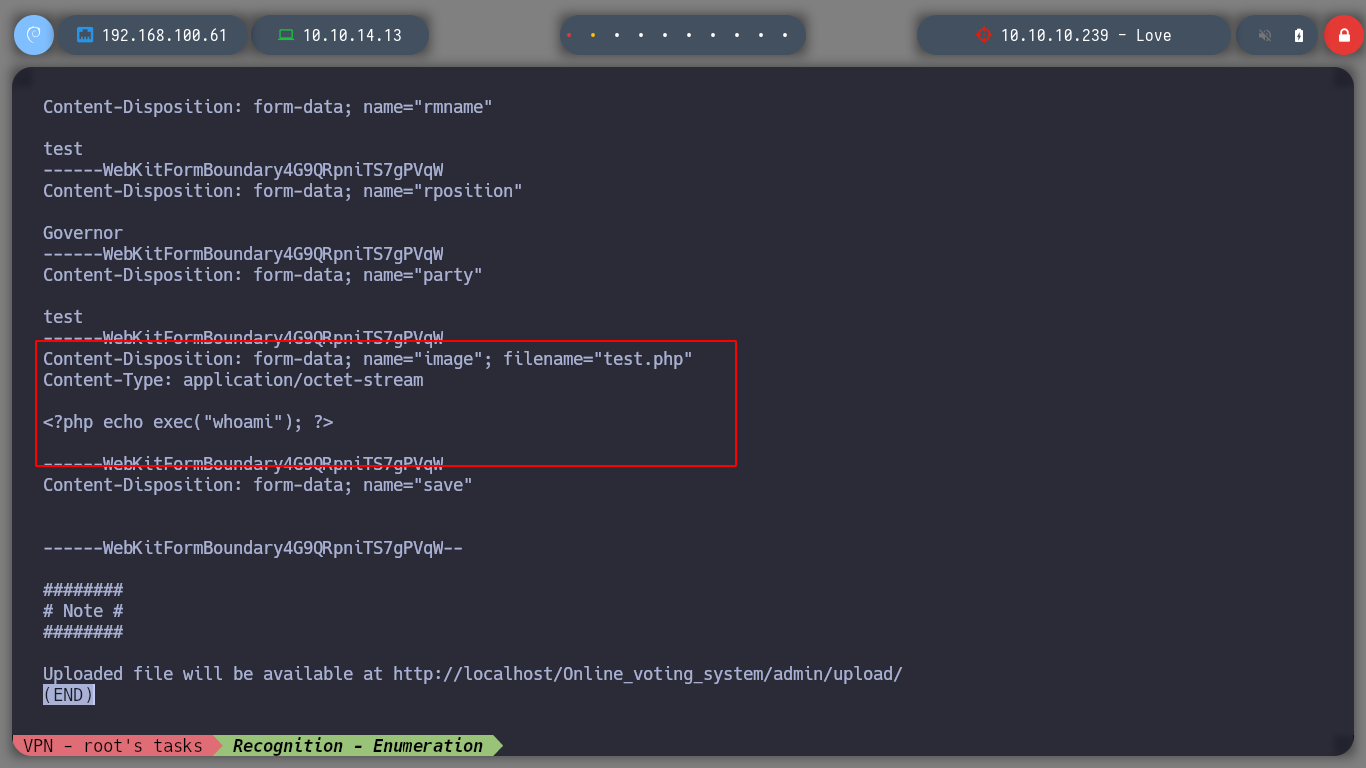
Task: Click the ethernet network icon
Action: click(x=85, y=35)
